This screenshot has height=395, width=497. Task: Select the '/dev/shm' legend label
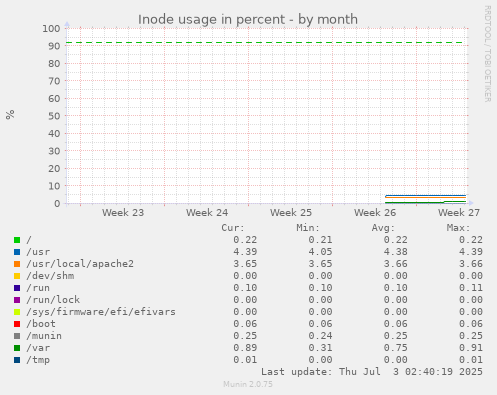click(x=50, y=276)
